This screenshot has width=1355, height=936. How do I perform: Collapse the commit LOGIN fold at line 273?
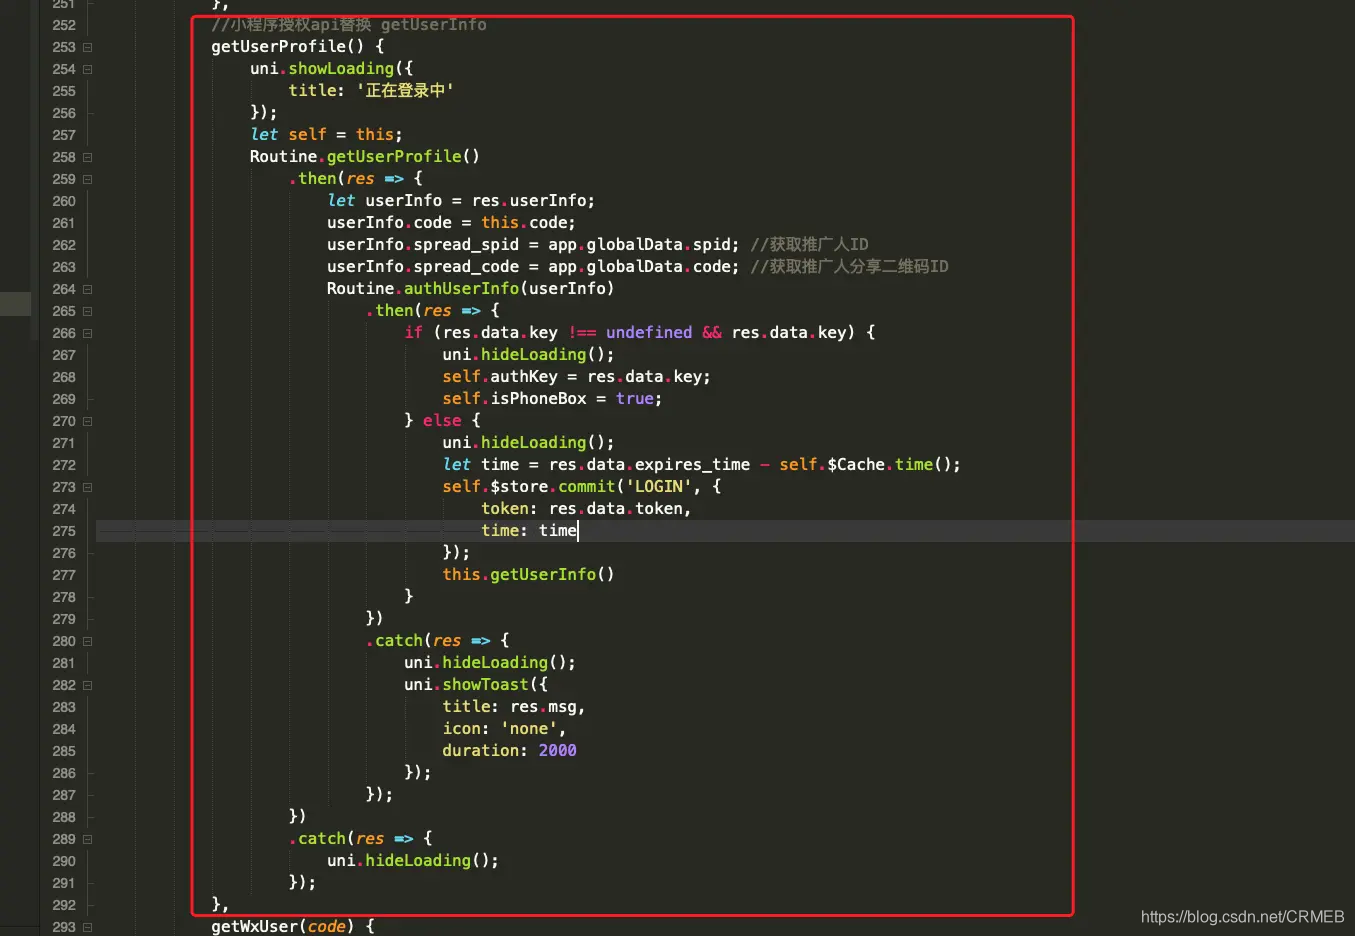tap(88, 487)
